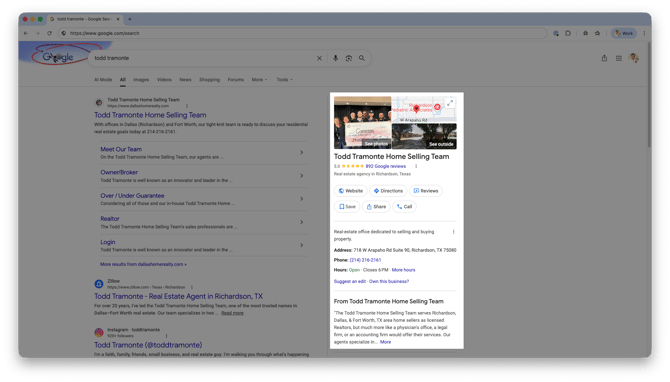Click the URL address bar
670x382 pixels.
click(x=303, y=33)
